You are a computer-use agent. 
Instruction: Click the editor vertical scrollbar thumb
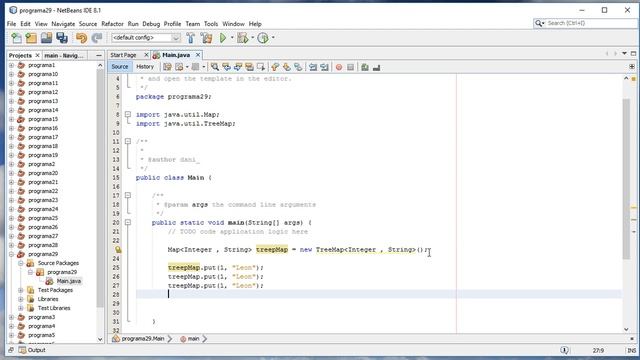(x=627, y=178)
